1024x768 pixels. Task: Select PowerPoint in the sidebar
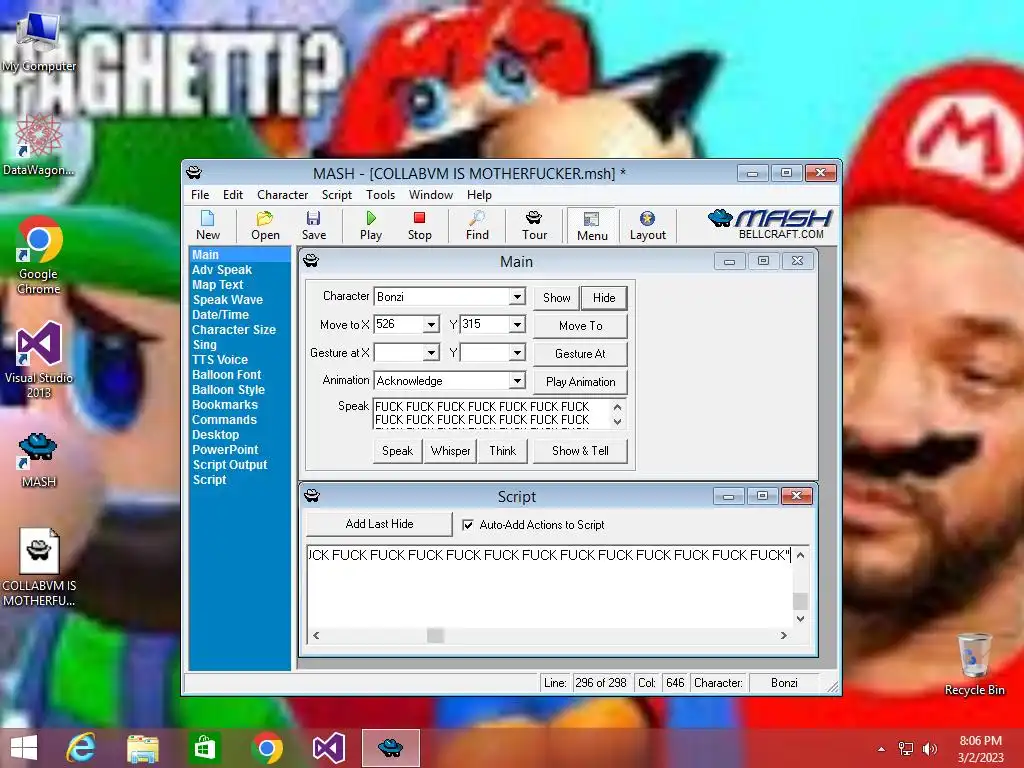pyautogui.click(x=225, y=450)
